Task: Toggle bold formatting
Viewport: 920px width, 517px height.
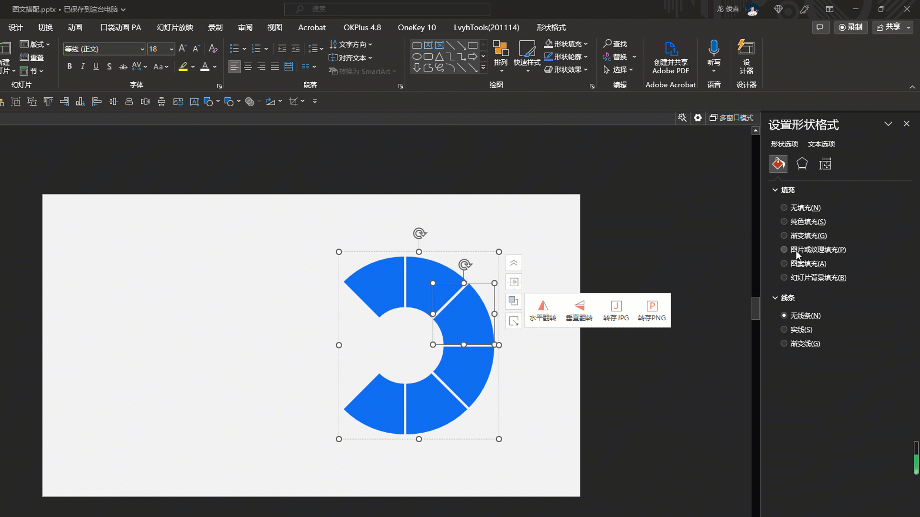Action: (x=69, y=66)
